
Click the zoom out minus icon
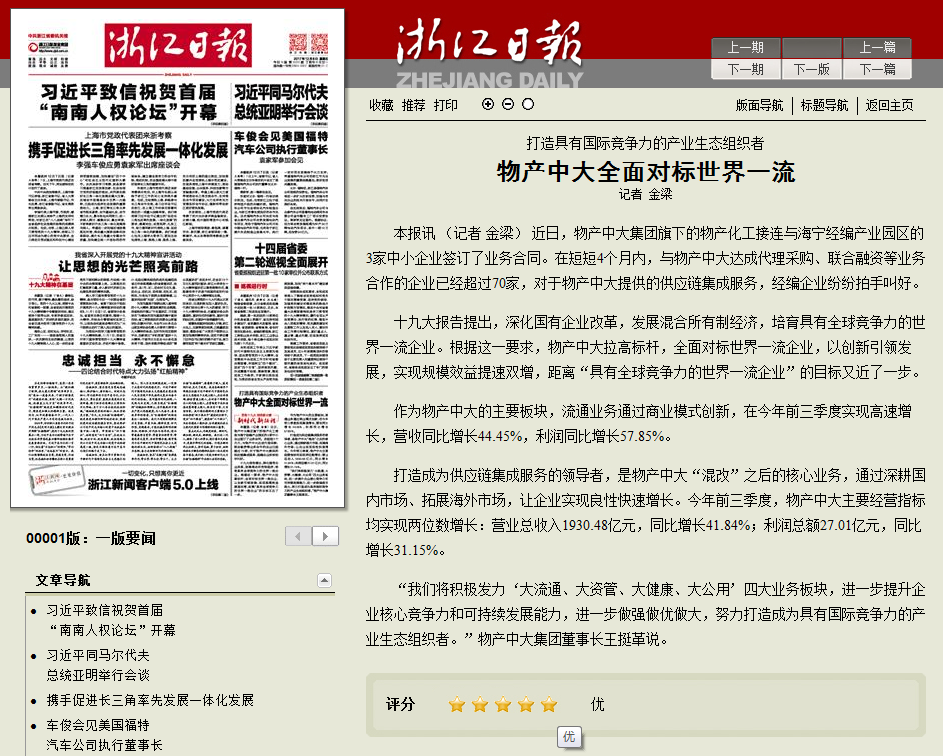pyautogui.click(x=508, y=105)
